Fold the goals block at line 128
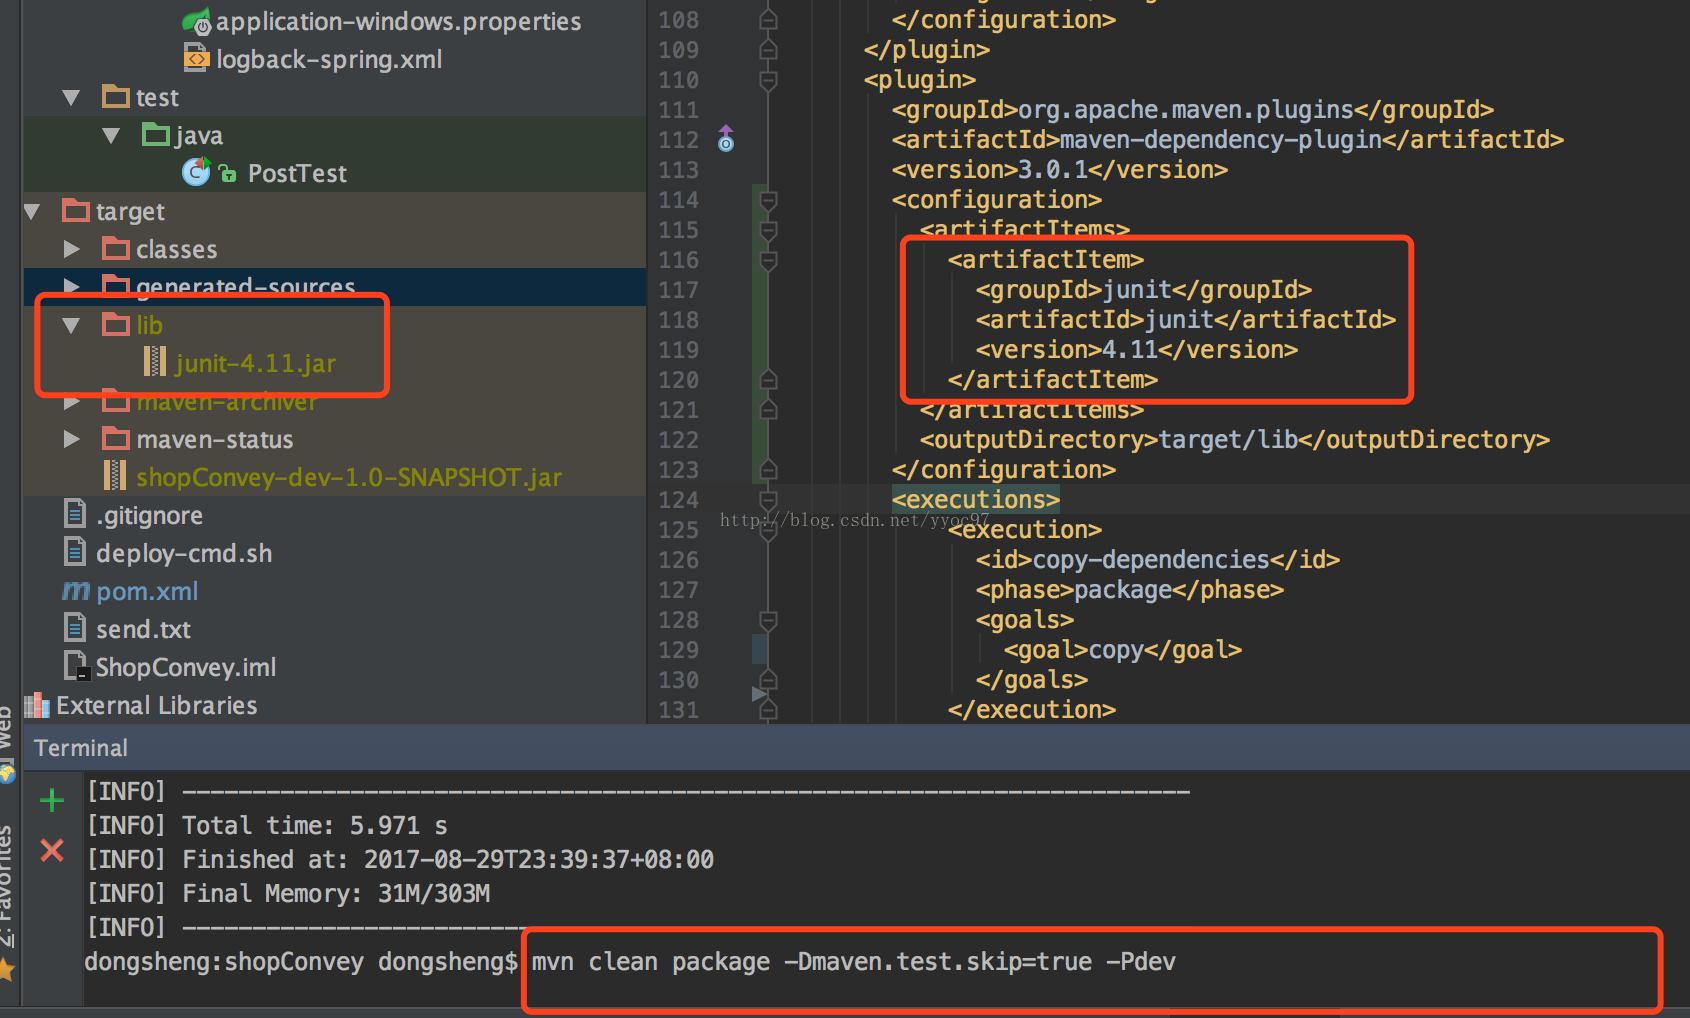Viewport: 1690px width, 1018px height. [768, 620]
